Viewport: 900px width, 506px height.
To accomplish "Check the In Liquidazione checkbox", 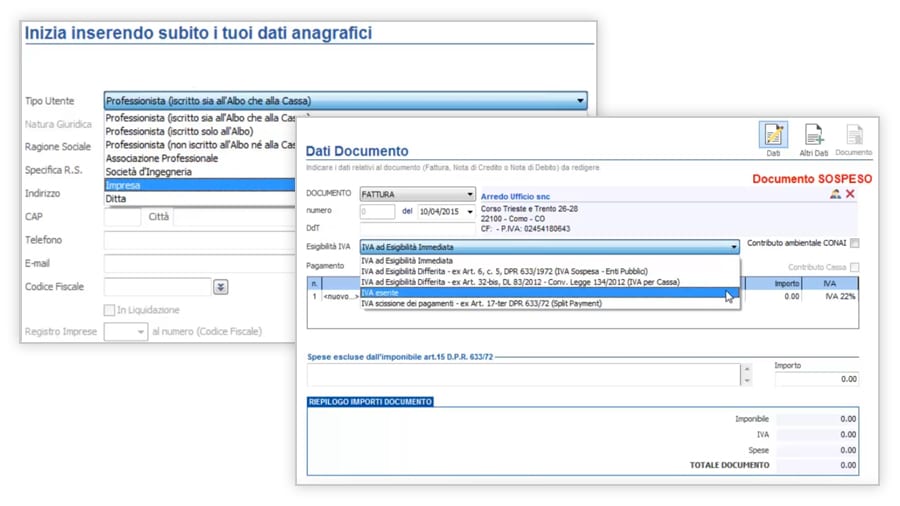I will [x=110, y=310].
